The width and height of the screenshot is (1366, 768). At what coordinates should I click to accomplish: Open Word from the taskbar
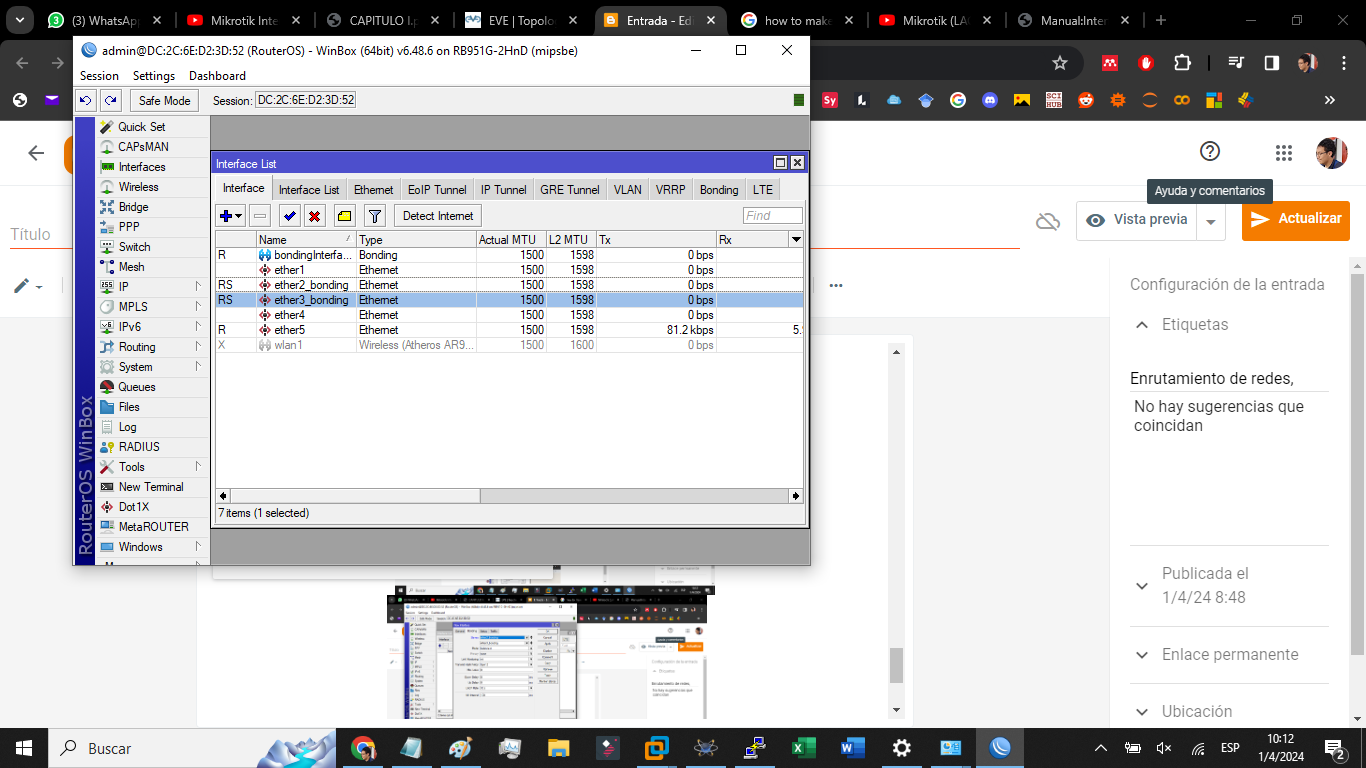pyautogui.click(x=852, y=748)
